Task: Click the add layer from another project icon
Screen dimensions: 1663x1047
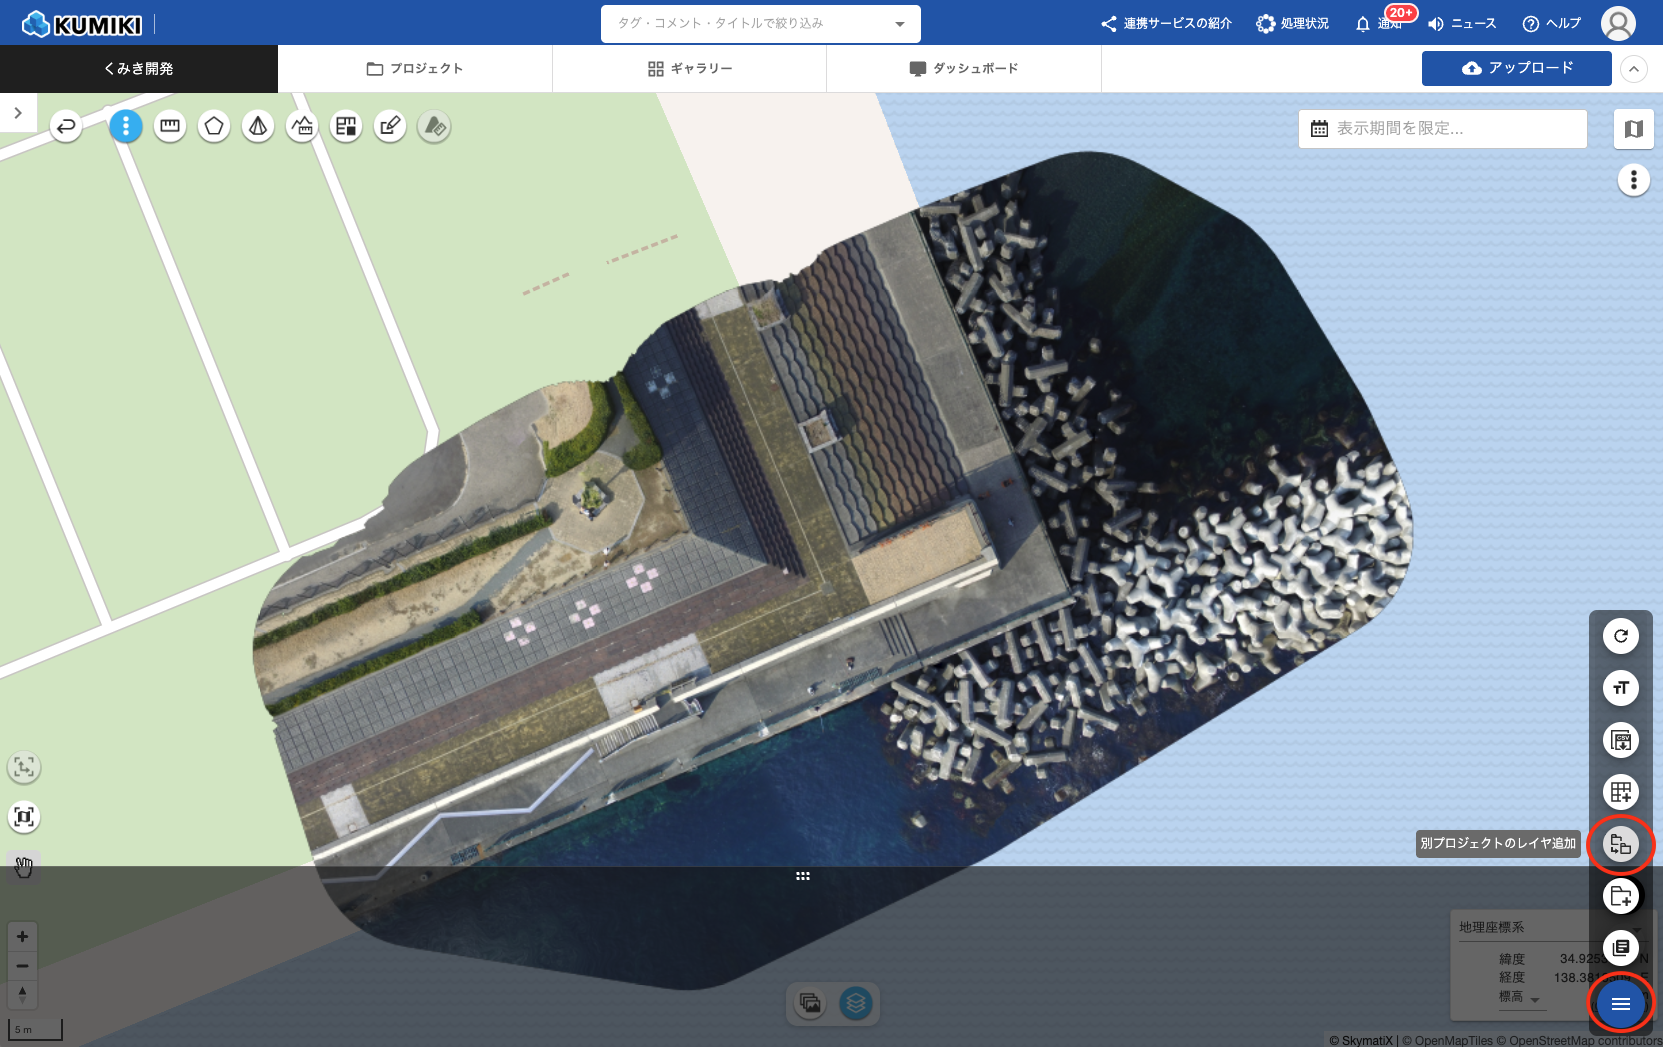Action: point(1620,844)
